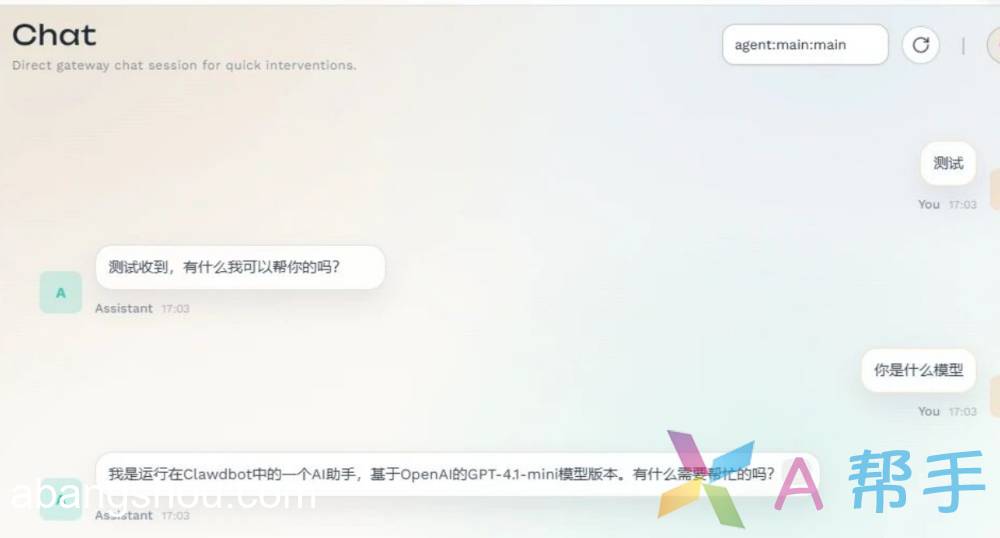Screen dimensions: 1000x538
Task: Click the refresh chat button
Action: (921, 45)
